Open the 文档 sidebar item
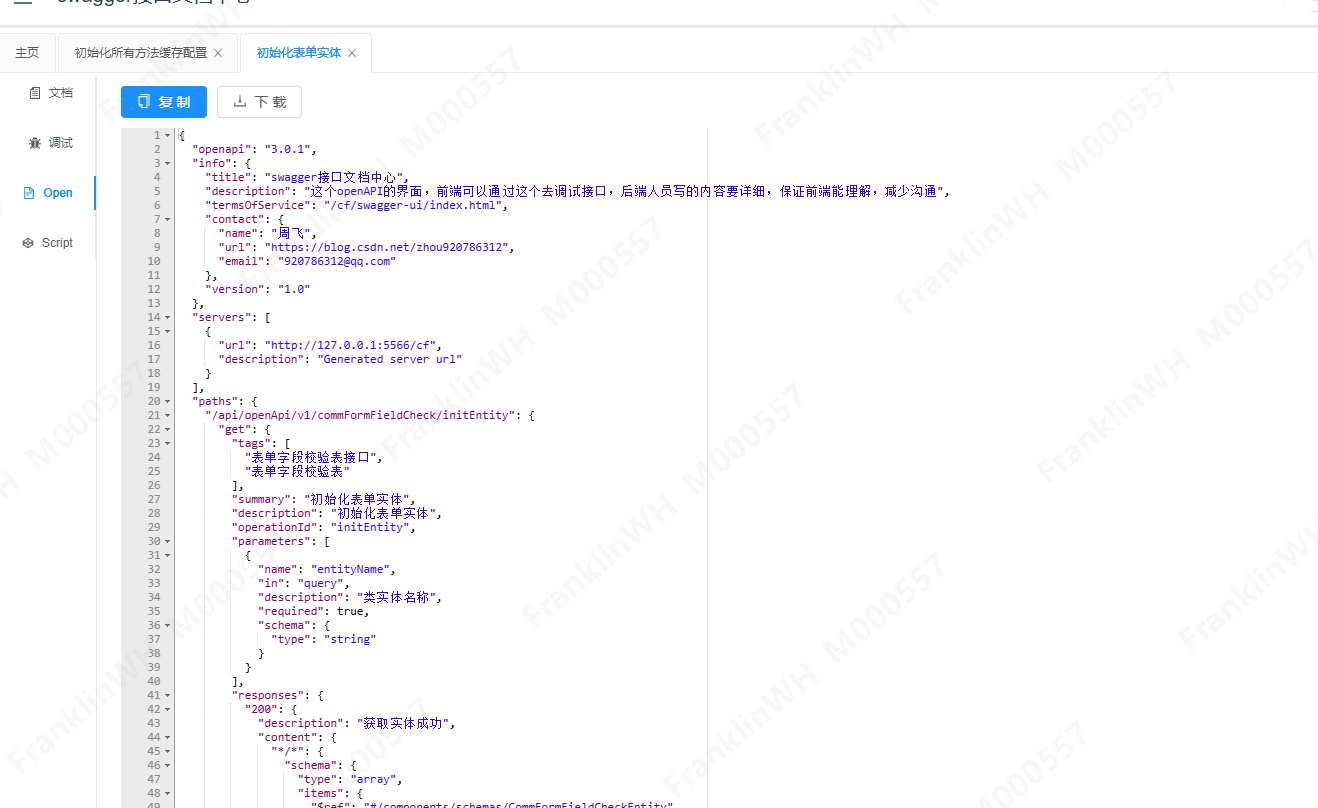The height and width of the screenshot is (808, 1318). point(48,93)
